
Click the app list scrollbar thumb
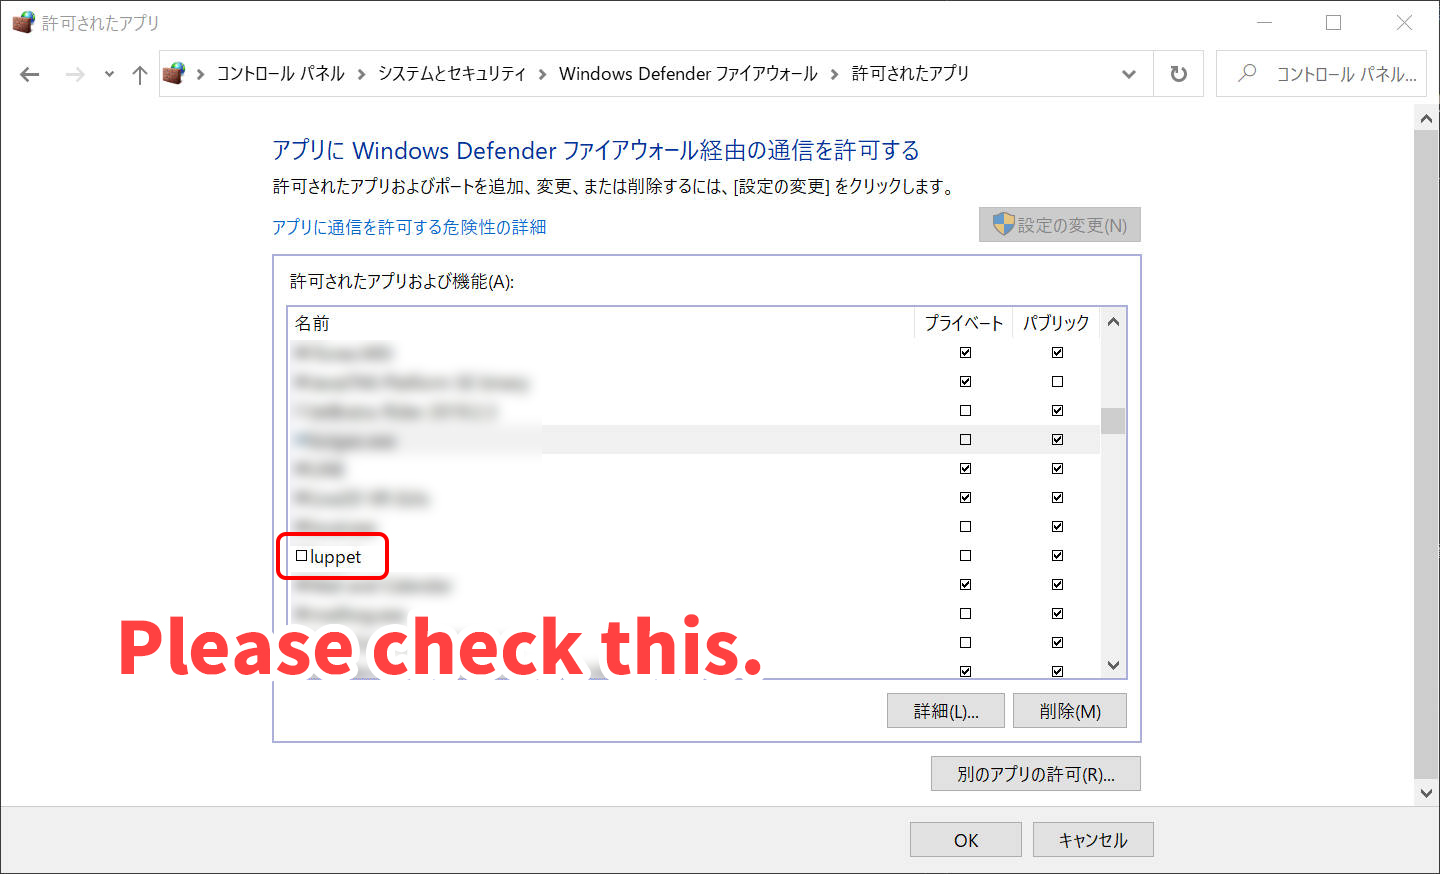[x=1113, y=421]
